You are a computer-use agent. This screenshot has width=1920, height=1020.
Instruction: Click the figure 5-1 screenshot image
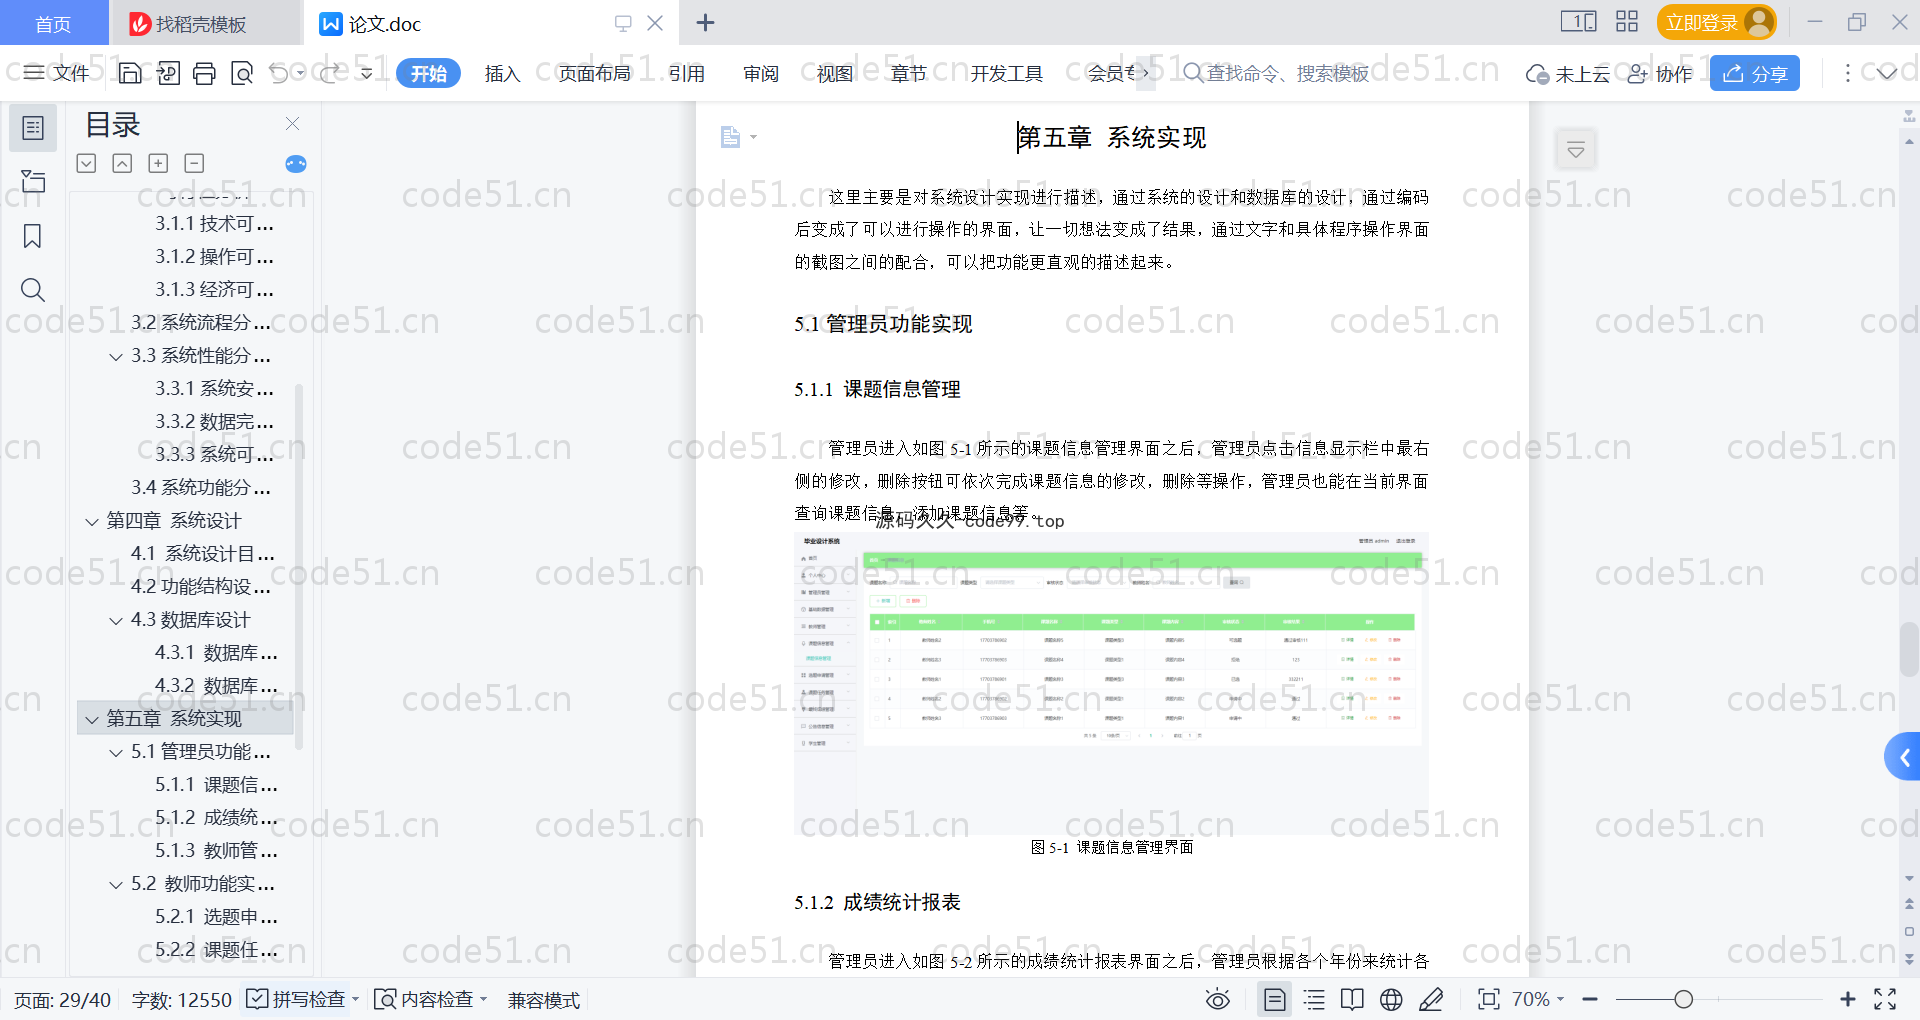(x=1111, y=685)
